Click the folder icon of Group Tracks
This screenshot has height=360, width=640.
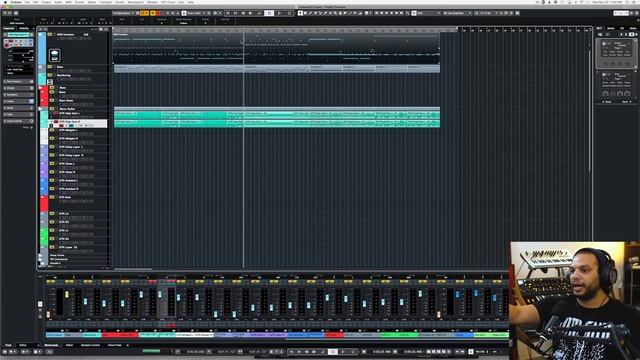click(40, 256)
